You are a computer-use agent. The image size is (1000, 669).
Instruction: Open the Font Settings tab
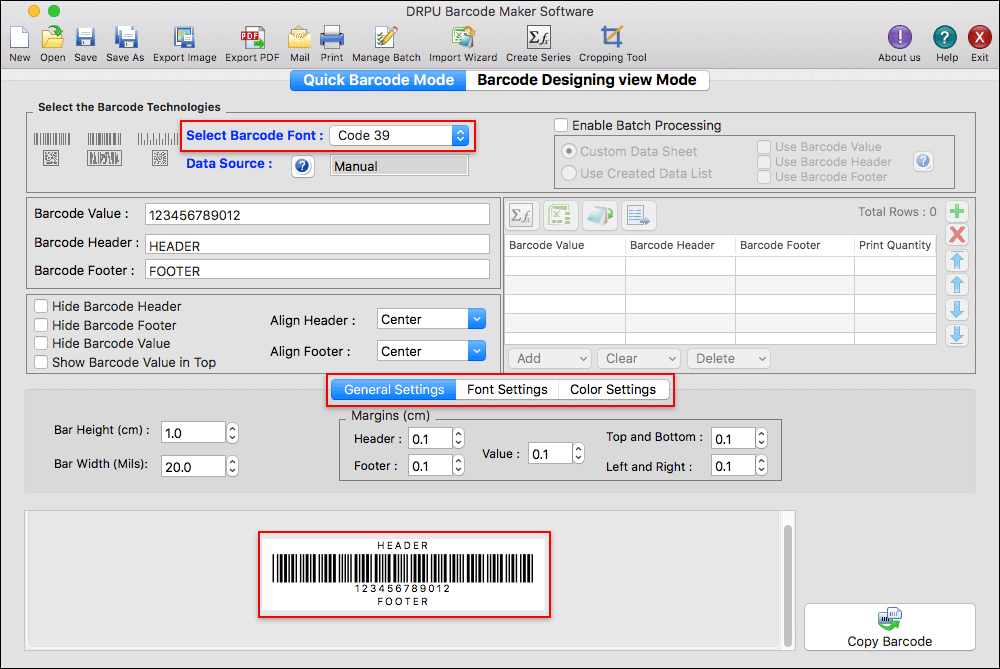coord(507,390)
